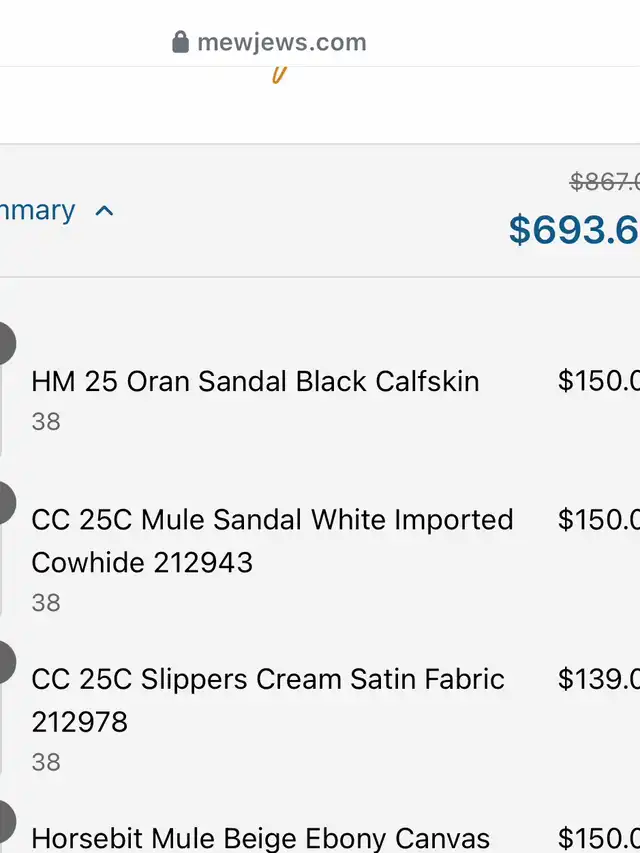Viewport: 640px width, 853px height.
Task: Click the size 38 label under Mule Sandal Cowhide
Action: click(x=46, y=603)
